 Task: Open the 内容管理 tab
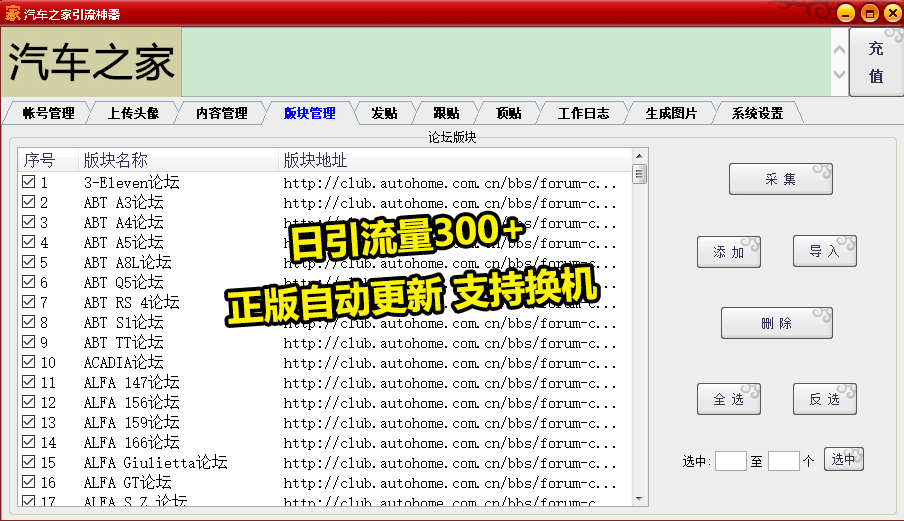(x=221, y=113)
